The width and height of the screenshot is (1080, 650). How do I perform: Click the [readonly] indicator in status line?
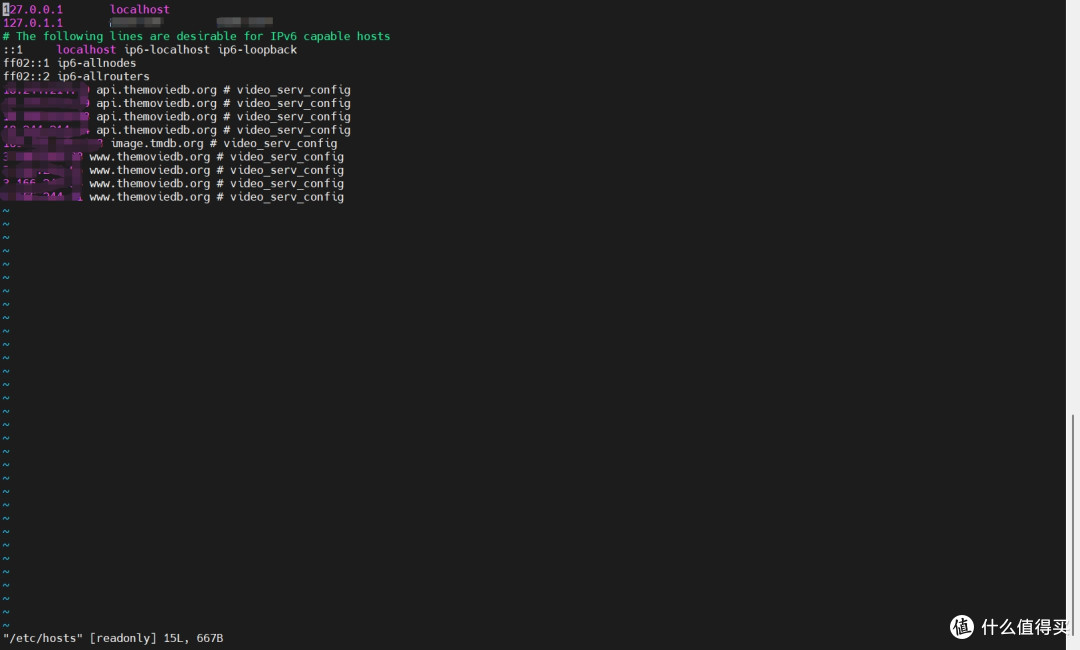123,638
